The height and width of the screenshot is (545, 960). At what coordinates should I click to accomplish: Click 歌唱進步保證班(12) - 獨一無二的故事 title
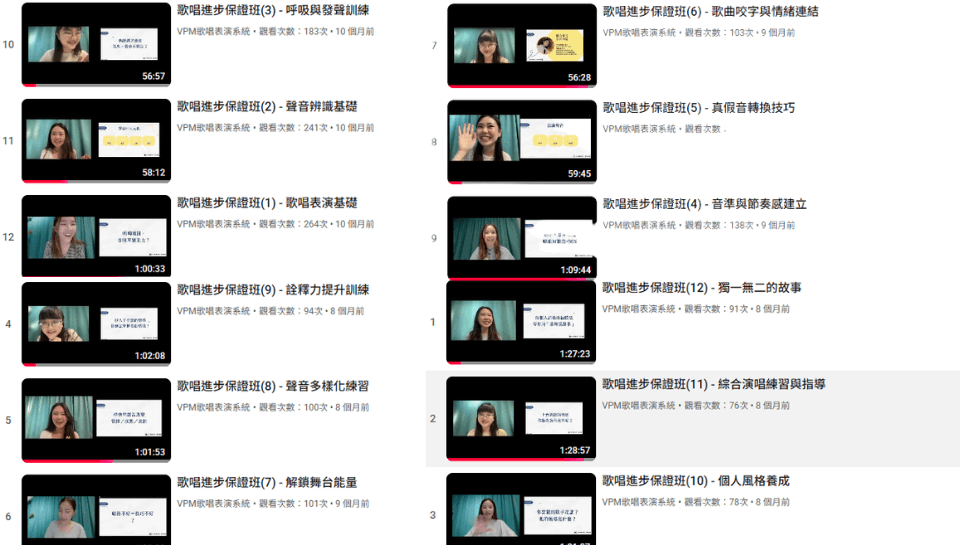701,288
